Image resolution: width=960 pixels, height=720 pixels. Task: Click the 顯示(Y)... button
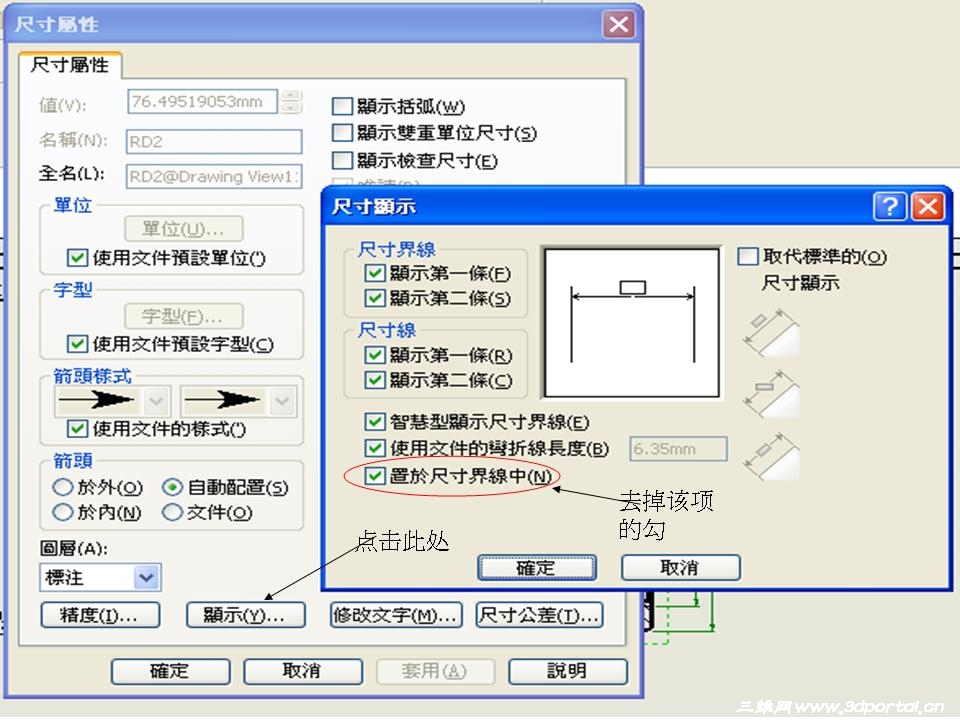coord(246,615)
